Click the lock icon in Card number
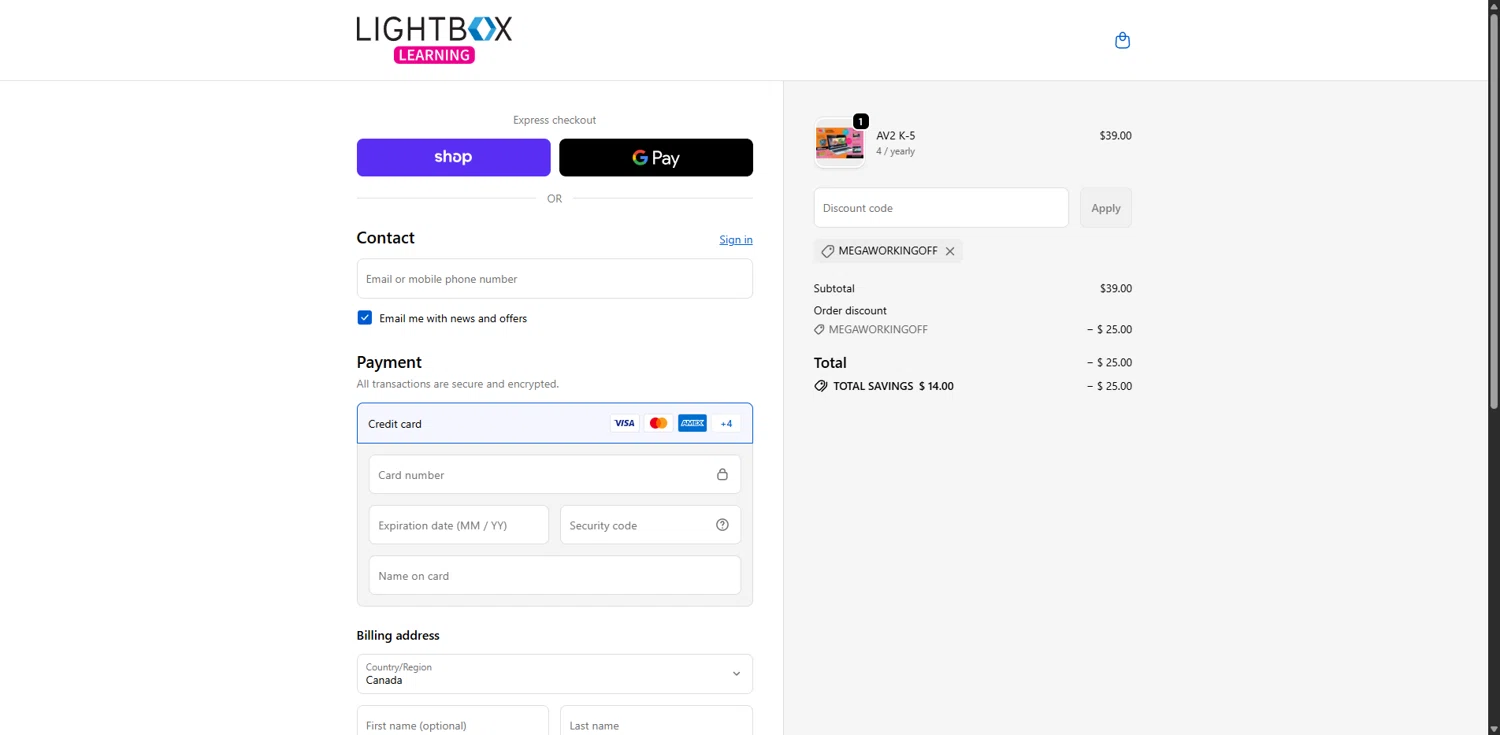The width and height of the screenshot is (1500, 735). [722, 474]
